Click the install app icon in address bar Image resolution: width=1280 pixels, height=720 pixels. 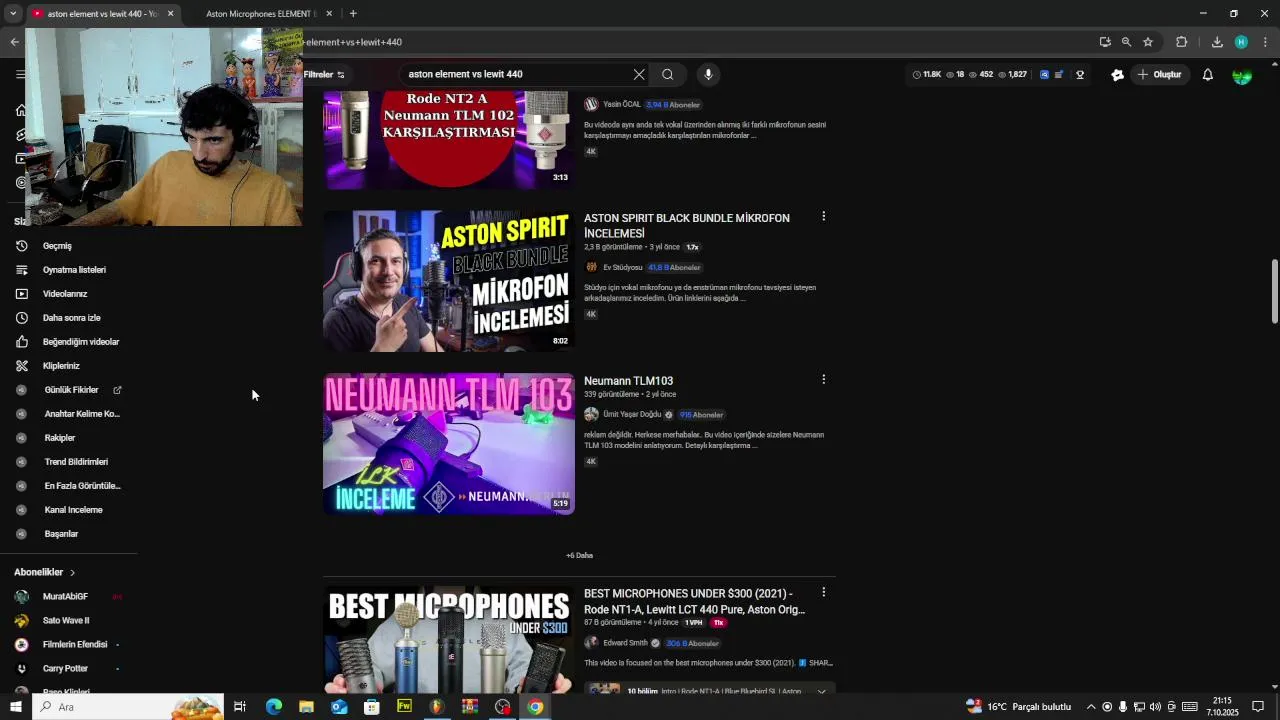tap(1105, 42)
